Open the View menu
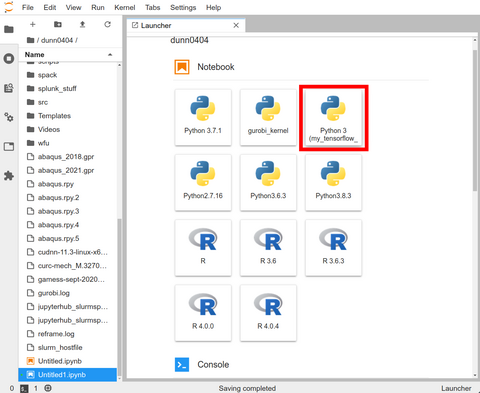This screenshot has width=480, height=393. [x=73, y=7]
